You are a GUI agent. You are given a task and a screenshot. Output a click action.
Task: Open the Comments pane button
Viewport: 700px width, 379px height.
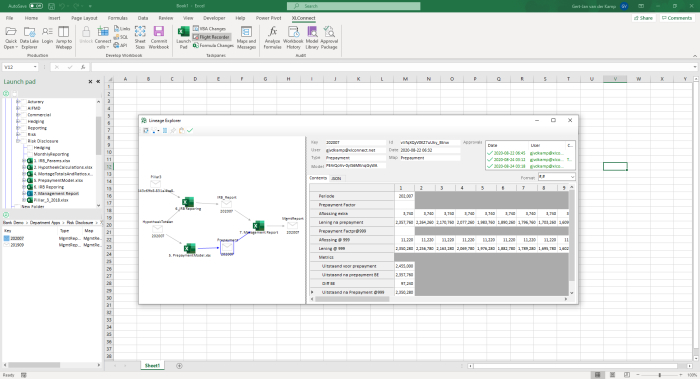[677, 18]
